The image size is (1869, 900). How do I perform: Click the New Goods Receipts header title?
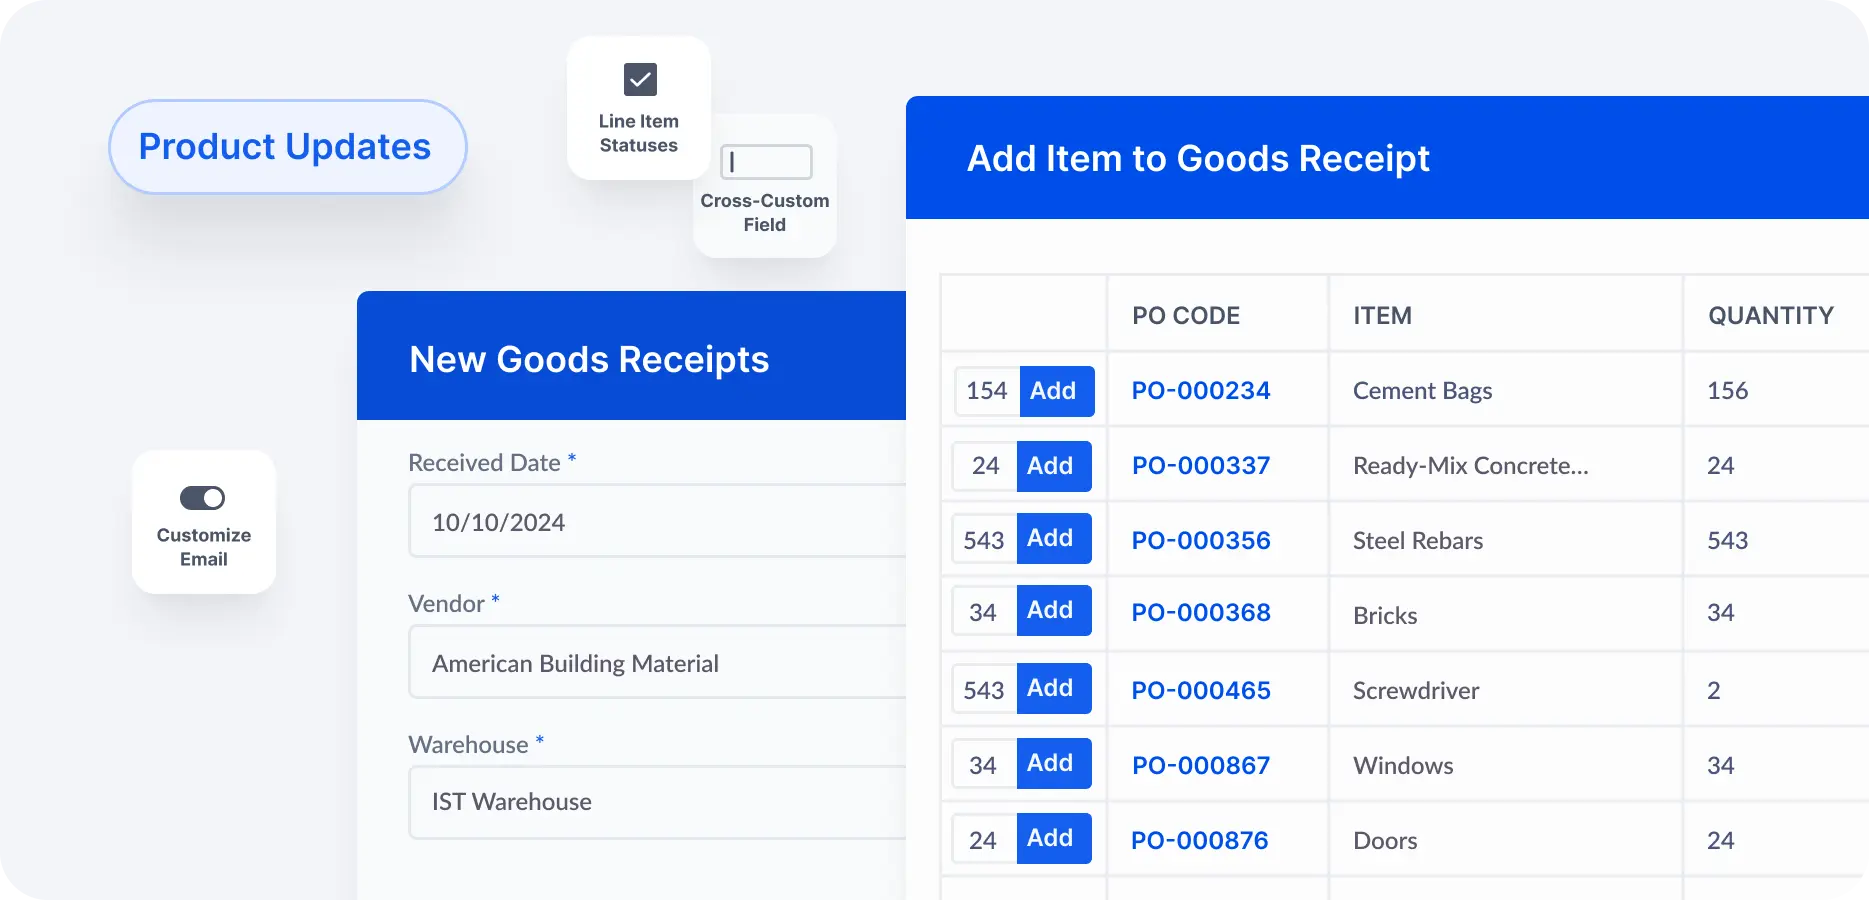pyautogui.click(x=589, y=360)
